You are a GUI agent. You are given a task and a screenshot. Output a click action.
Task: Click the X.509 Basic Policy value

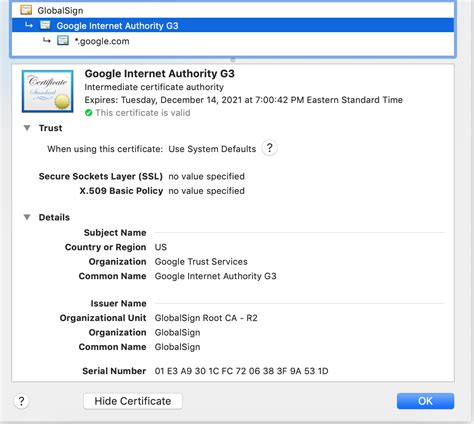pyautogui.click(x=206, y=191)
